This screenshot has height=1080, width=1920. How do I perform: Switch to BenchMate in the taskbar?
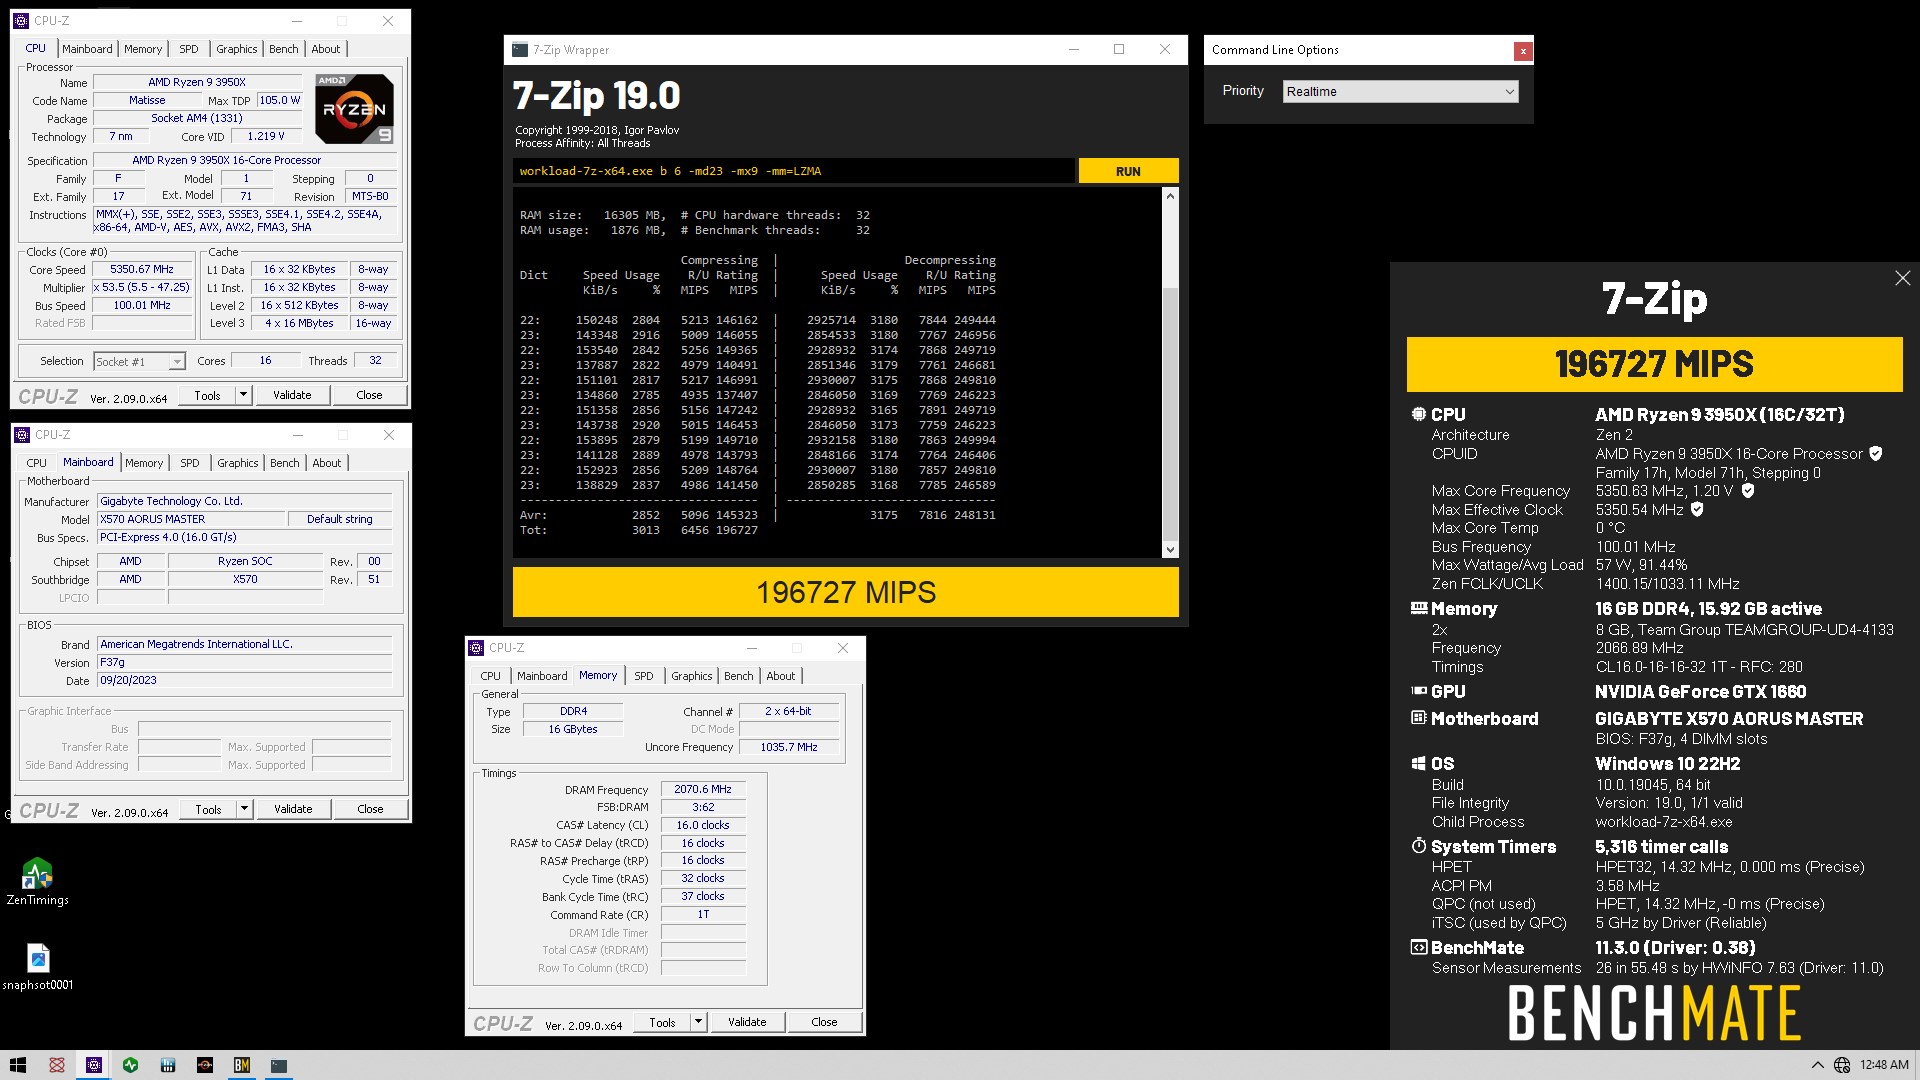[241, 1065]
